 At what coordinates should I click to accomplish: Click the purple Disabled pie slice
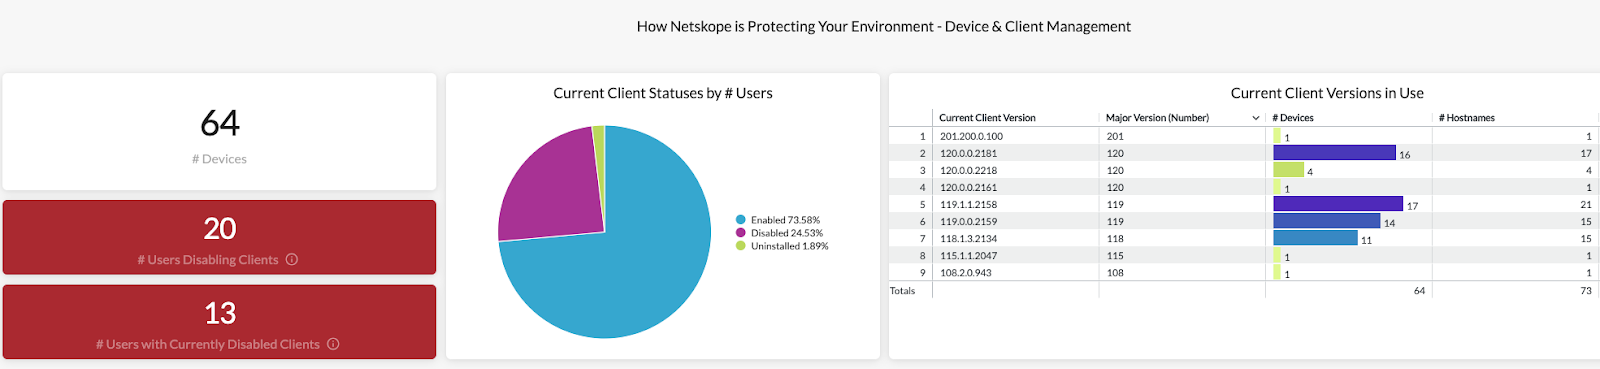550,190
